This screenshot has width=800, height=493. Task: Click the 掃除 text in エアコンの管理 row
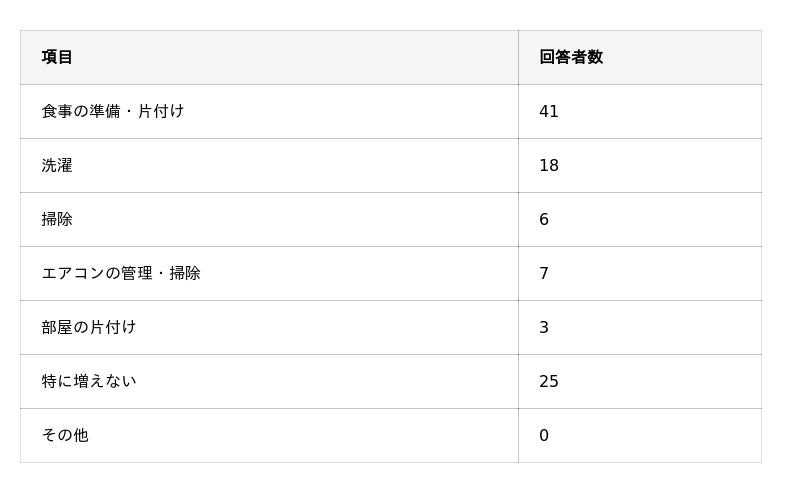point(185,274)
